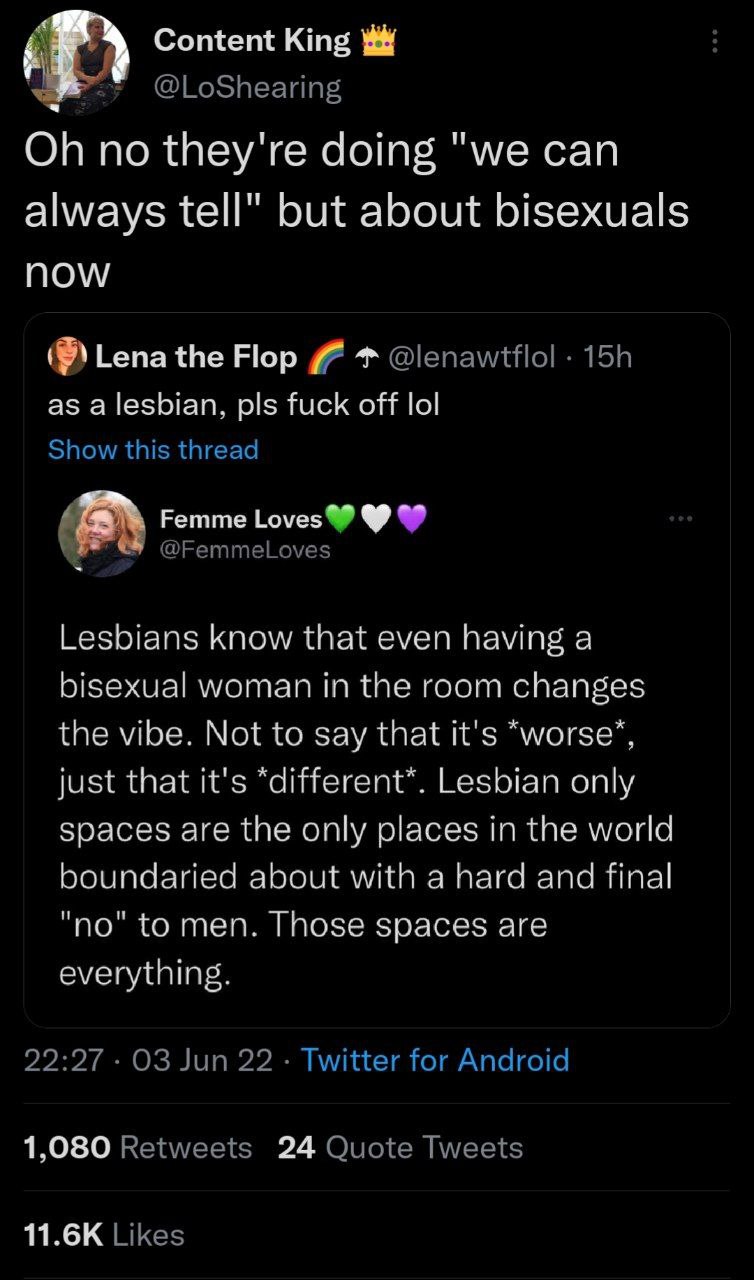754x1280 pixels.
Task: Click the @FemmeLoves handle
Action: pos(245,549)
